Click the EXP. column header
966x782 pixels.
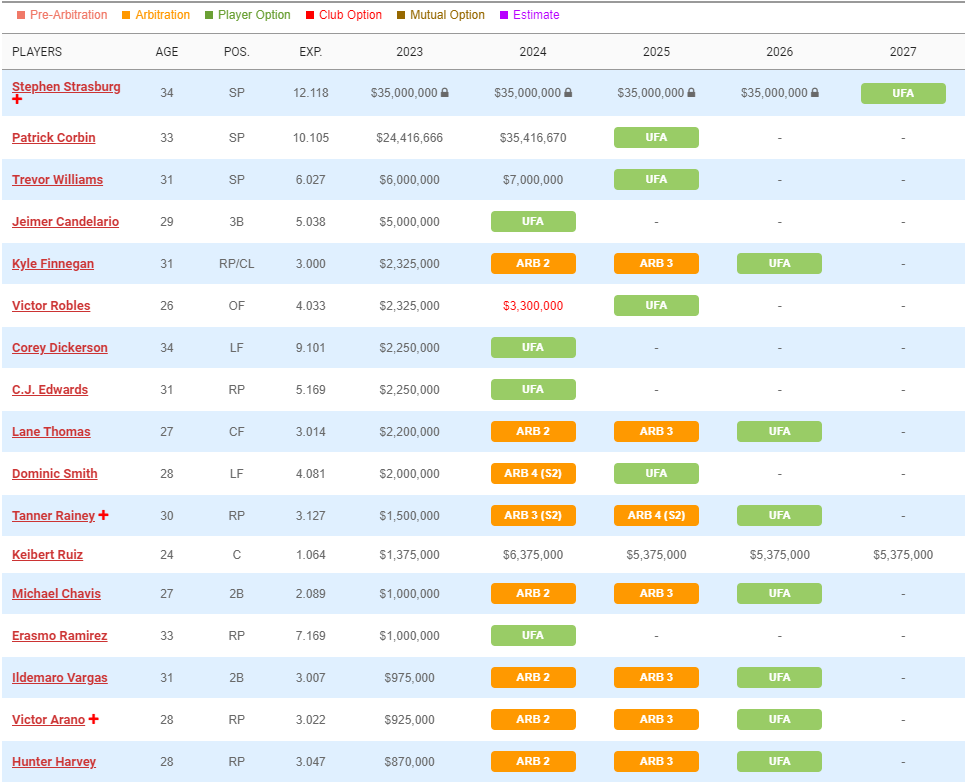click(310, 52)
